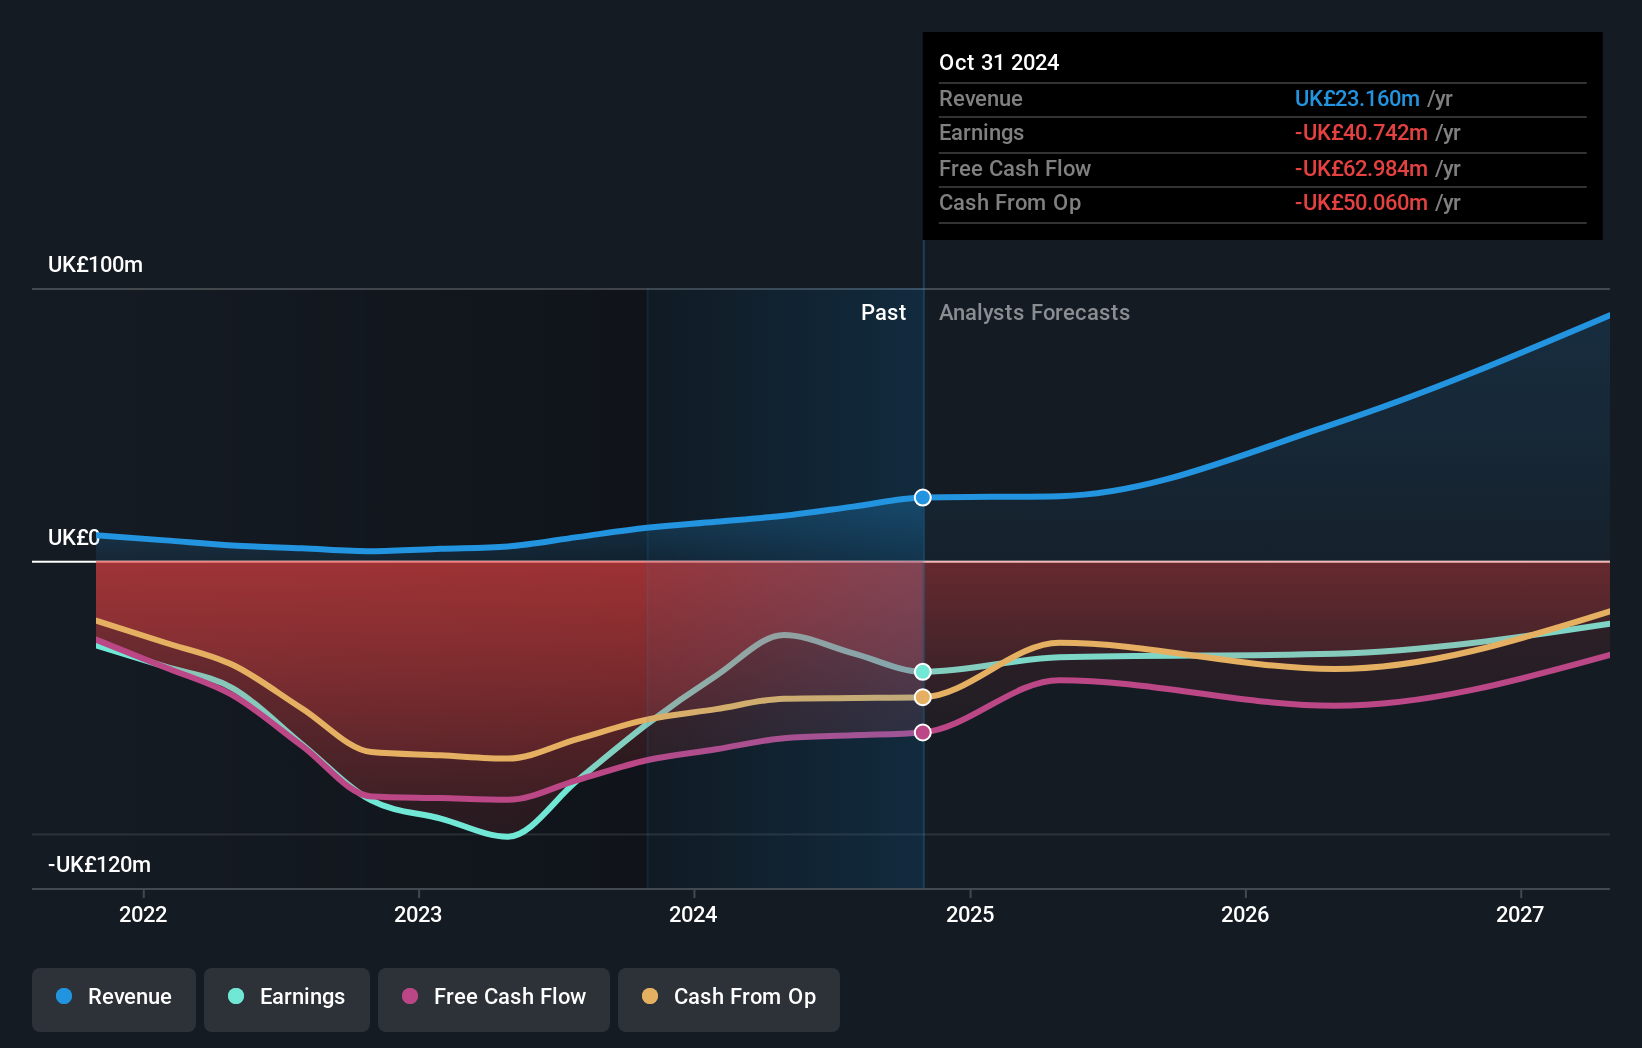
Task: Click the orange Cash From Op legend dot
Action: click(x=651, y=996)
